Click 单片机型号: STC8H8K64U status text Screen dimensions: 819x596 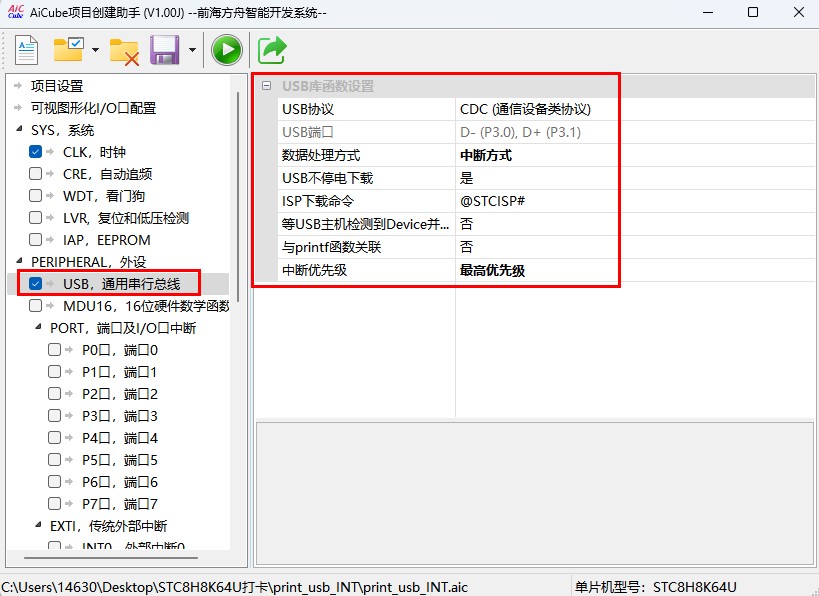click(x=656, y=587)
